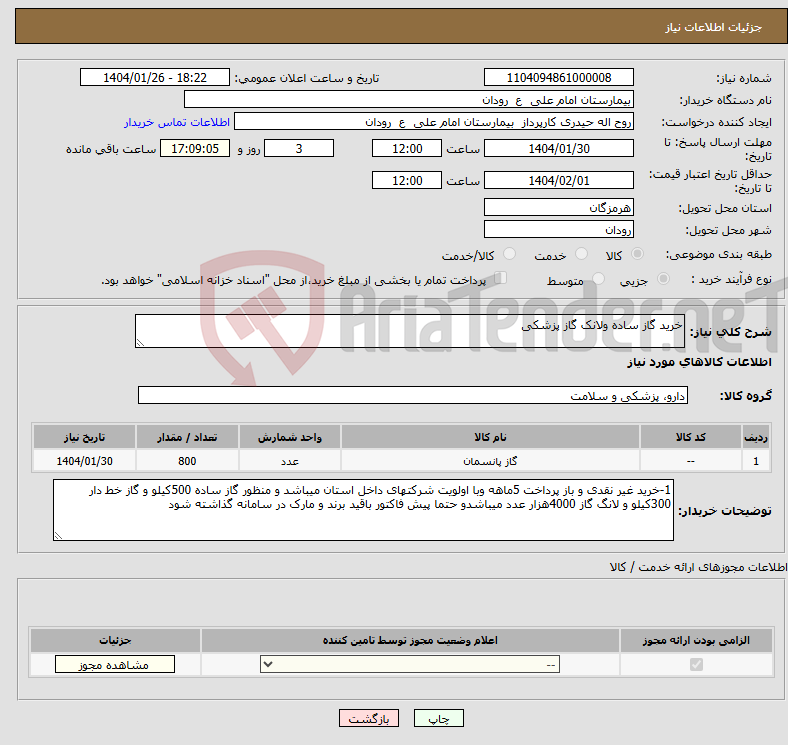The height and width of the screenshot is (745, 788).
Task: Click the تعداد / مقدار column header
Action: point(187,437)
